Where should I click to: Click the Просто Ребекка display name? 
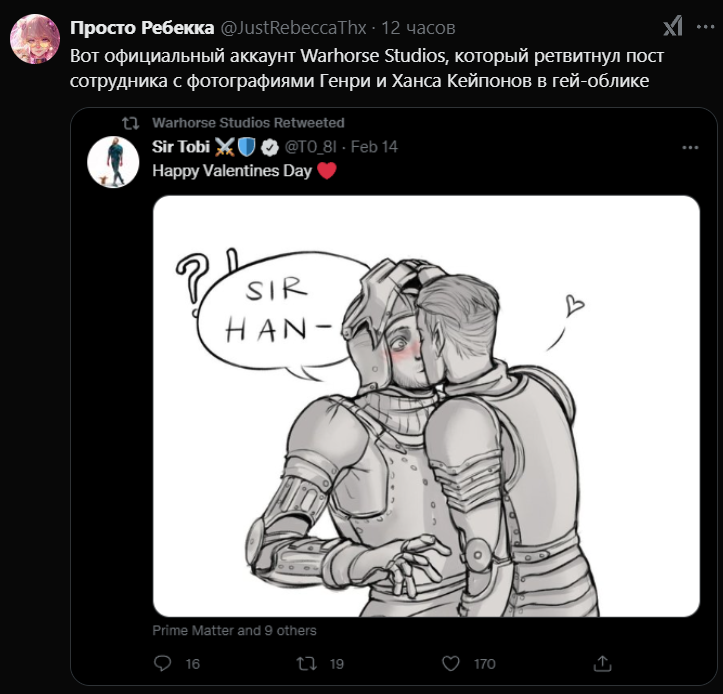pos(141,26)
